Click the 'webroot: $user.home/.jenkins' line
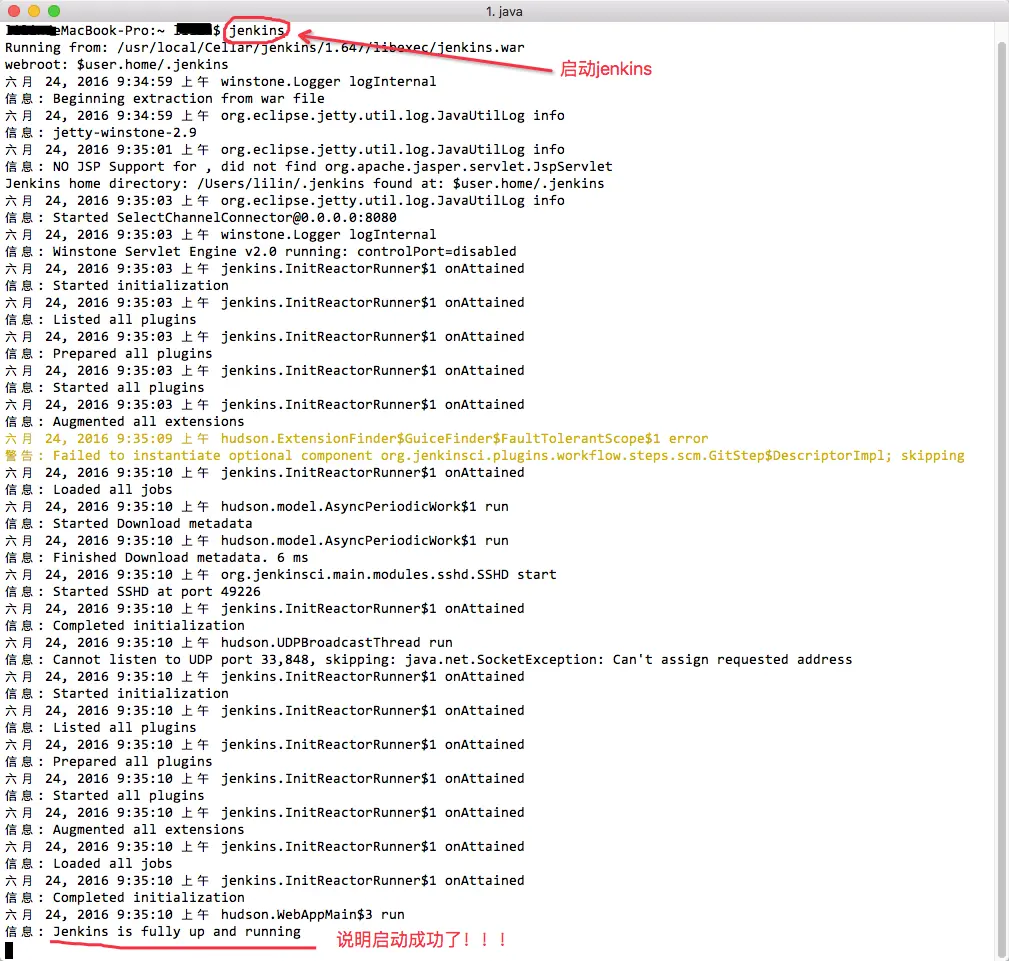This screenshot has width=1009, height=961. [116, 64]
